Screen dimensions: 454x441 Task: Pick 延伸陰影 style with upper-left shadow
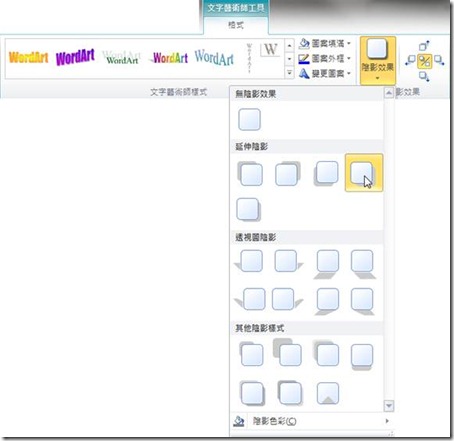[250, 174]
